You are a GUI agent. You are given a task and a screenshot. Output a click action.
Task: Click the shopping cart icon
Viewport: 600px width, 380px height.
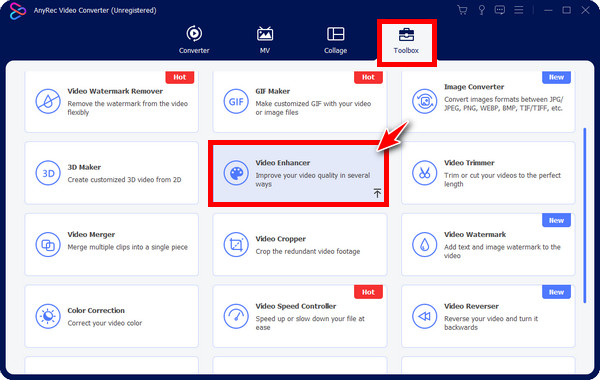462,10
